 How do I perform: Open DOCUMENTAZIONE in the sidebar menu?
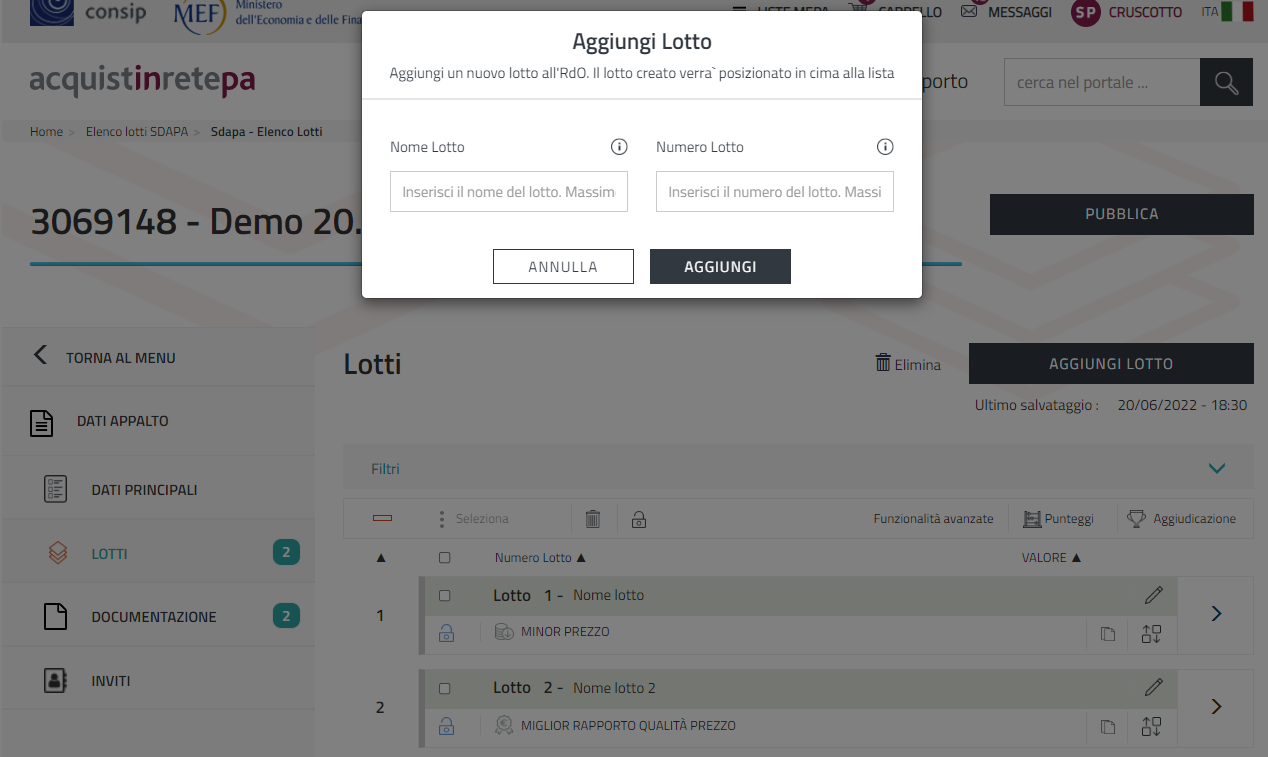(x=153, y=617)
